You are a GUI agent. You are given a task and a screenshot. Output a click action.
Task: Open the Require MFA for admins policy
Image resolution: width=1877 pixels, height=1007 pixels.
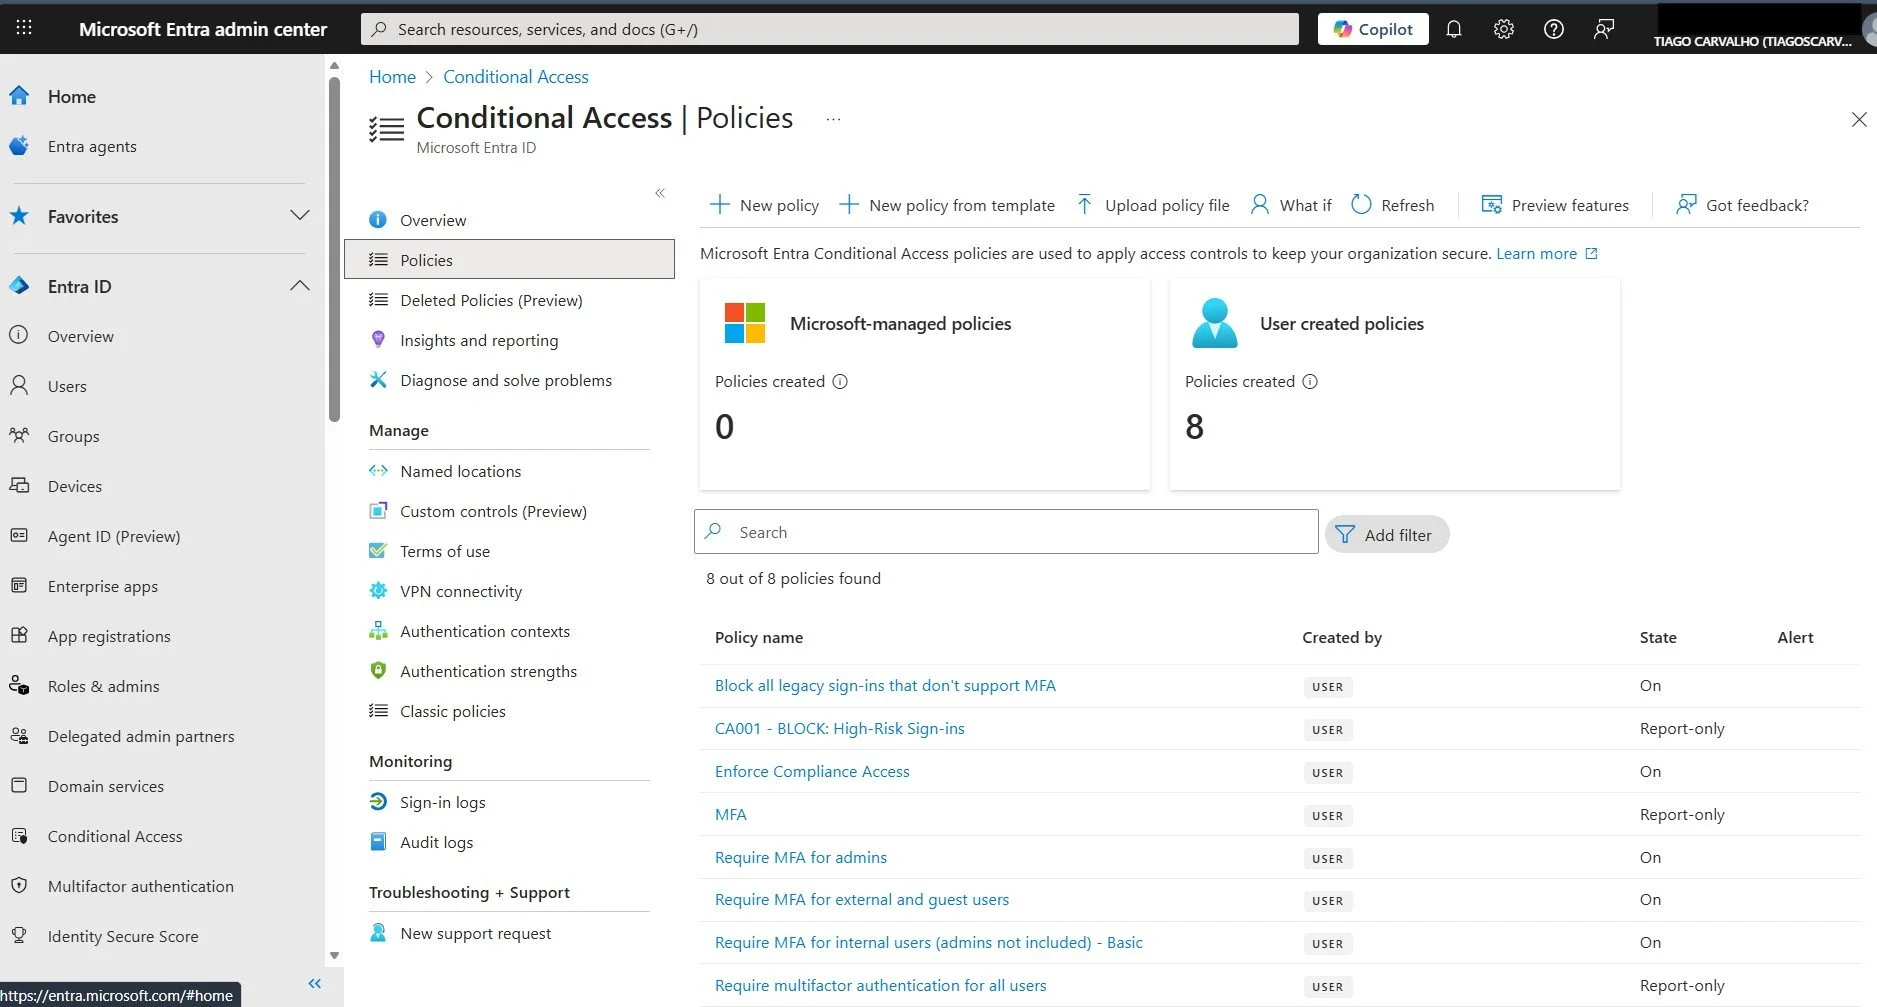[x=800, y=857]
